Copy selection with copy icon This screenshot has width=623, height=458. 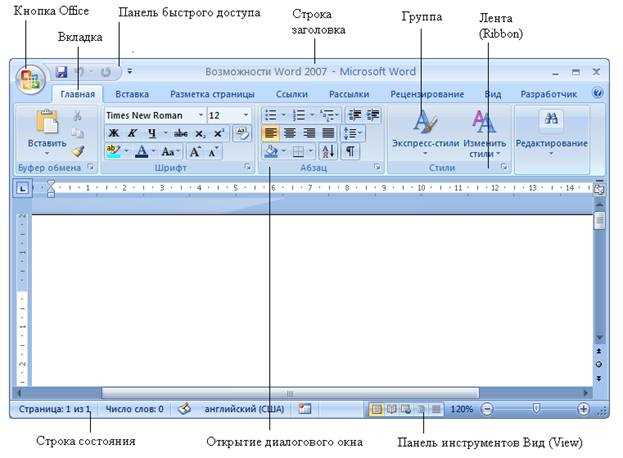pyautogui.click(x=77, y=133)
